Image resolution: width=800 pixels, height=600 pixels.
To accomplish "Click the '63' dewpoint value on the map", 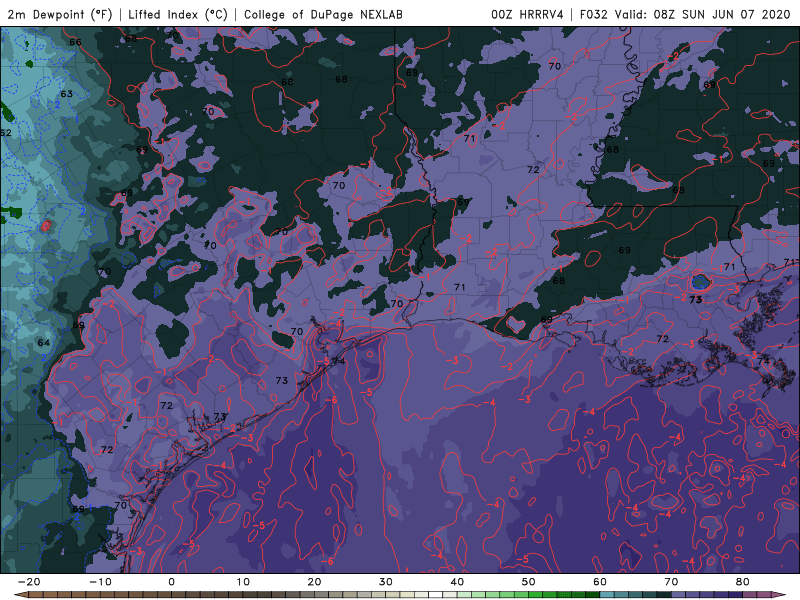I will [x=66, y=94].
